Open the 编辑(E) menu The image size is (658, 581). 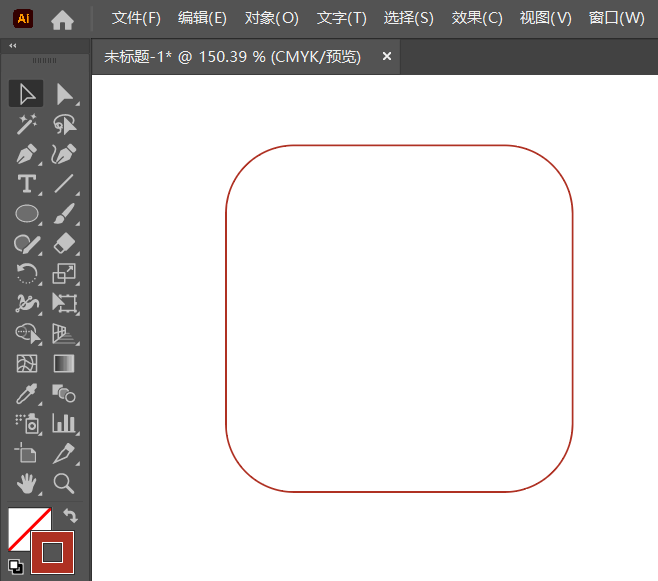pos(202,18)
